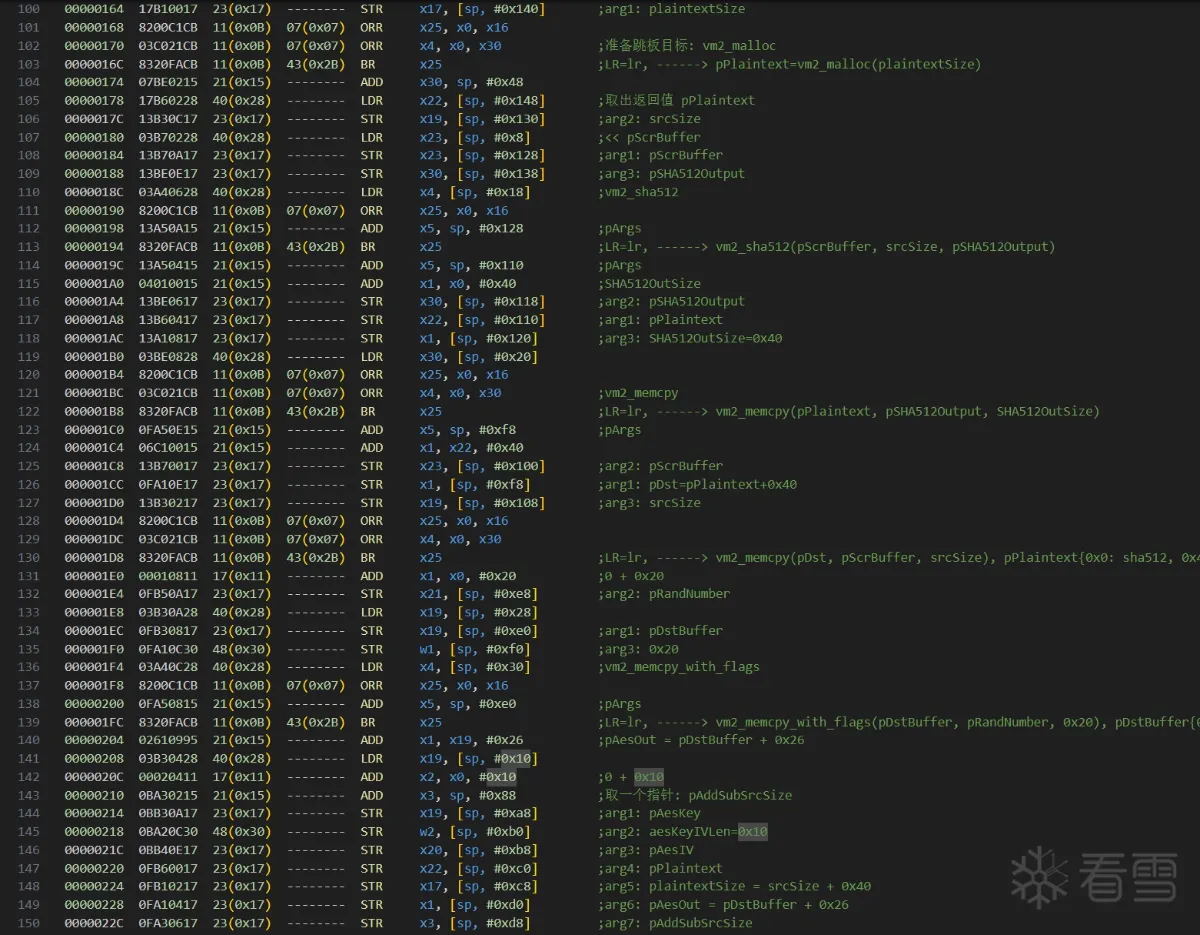Click the ';arg3: SHA512OutSize=0x40' comment

[690, 338]
